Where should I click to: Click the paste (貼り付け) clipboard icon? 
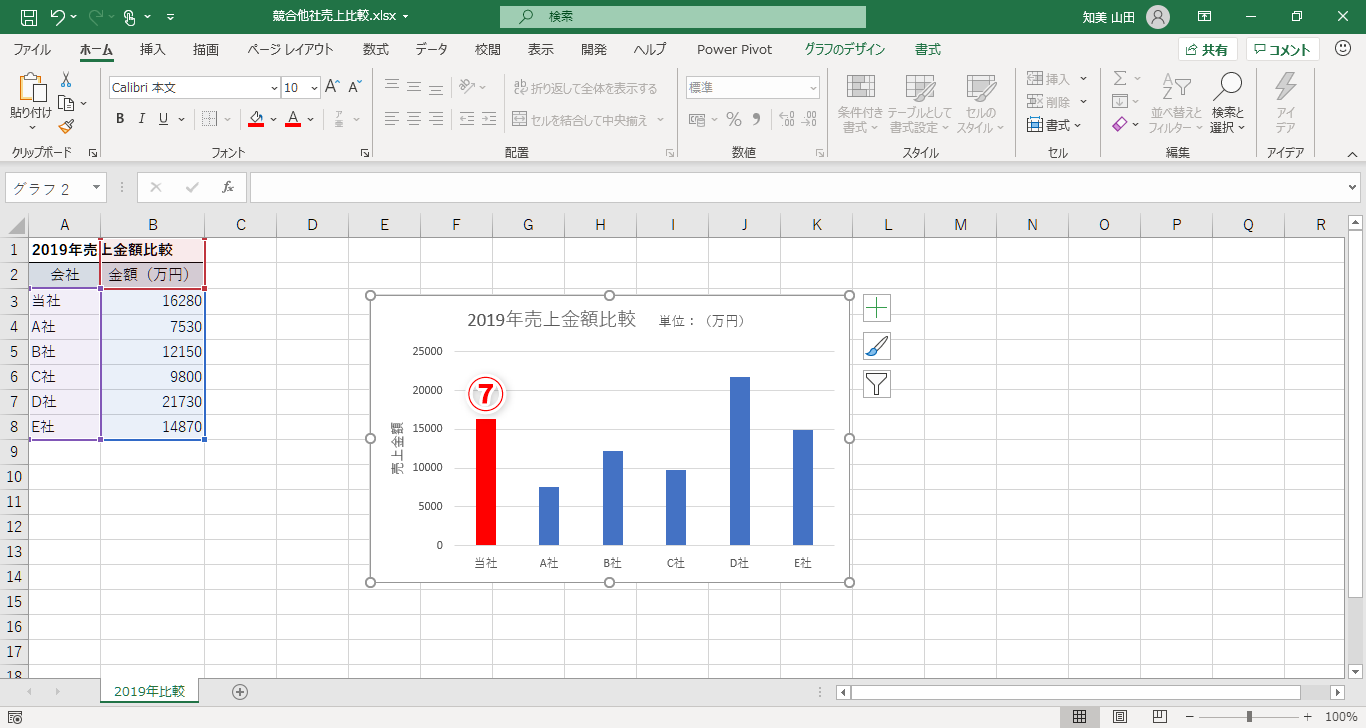click(x=31, y=89)
